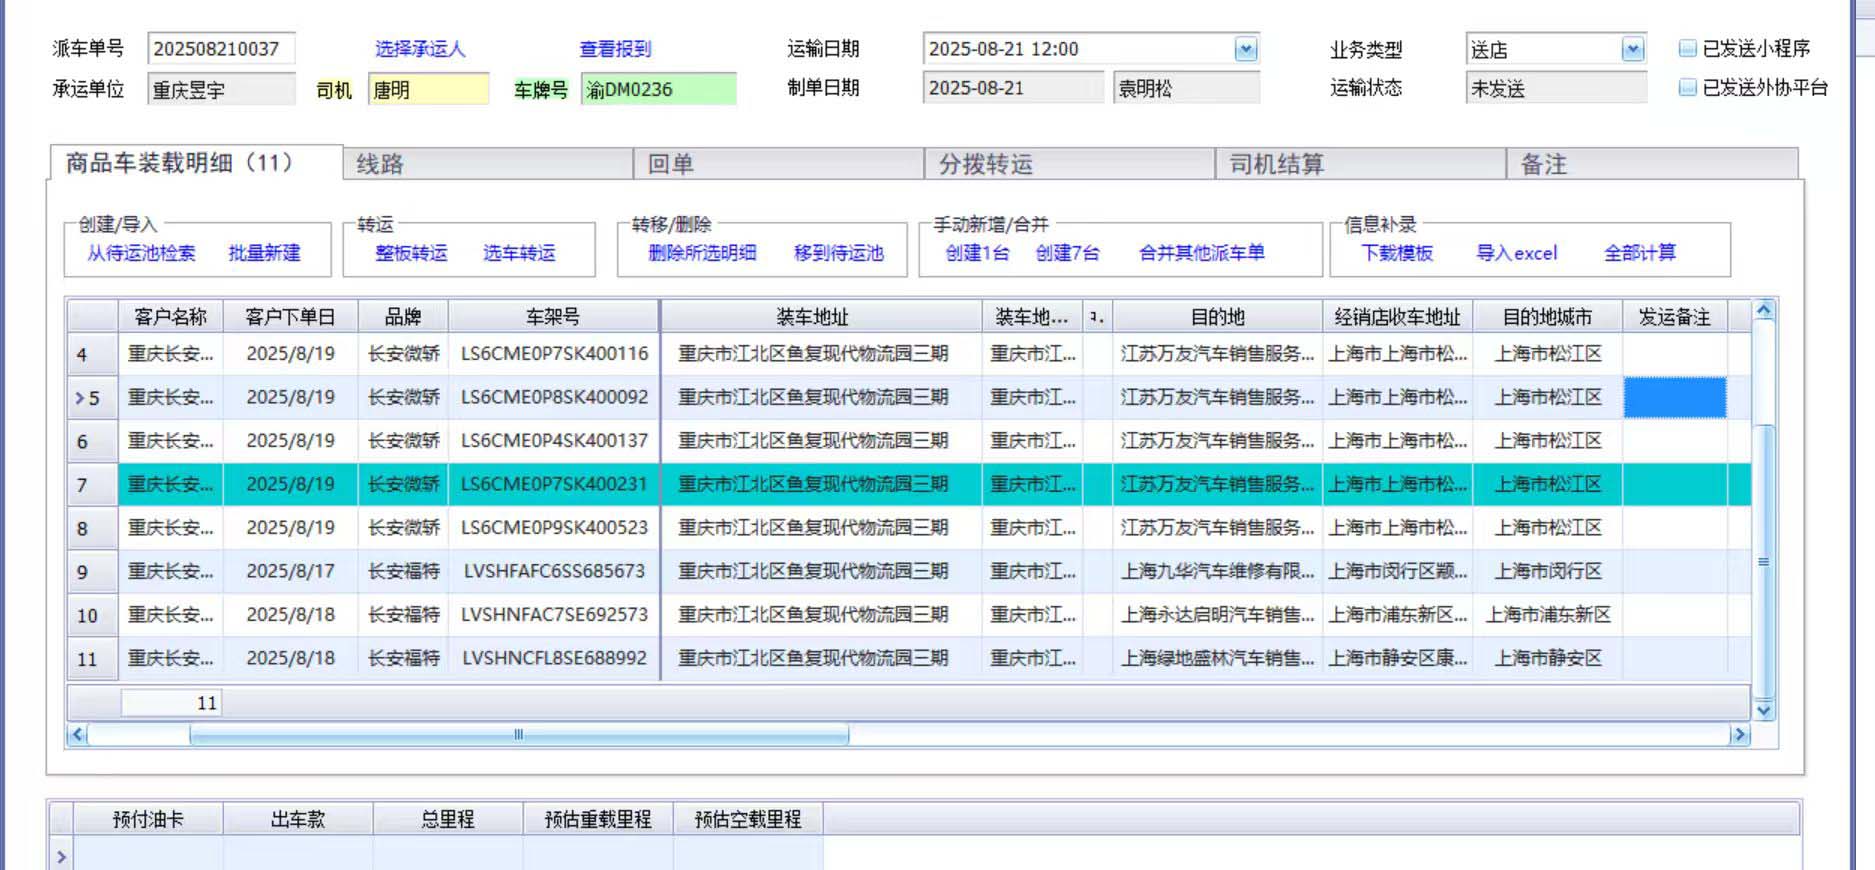Click left arrow of horizontal scrollbar
The height and width of the screenshot is (870, 1875).
click(76, 735)
